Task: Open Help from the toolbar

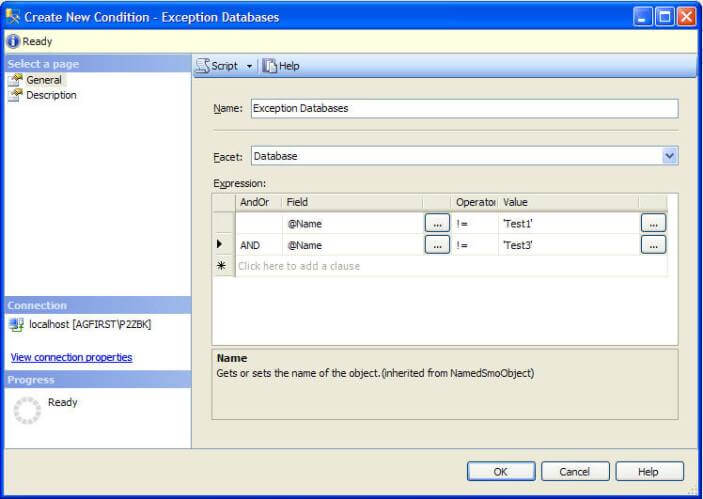Action: (x=281, y=66)
